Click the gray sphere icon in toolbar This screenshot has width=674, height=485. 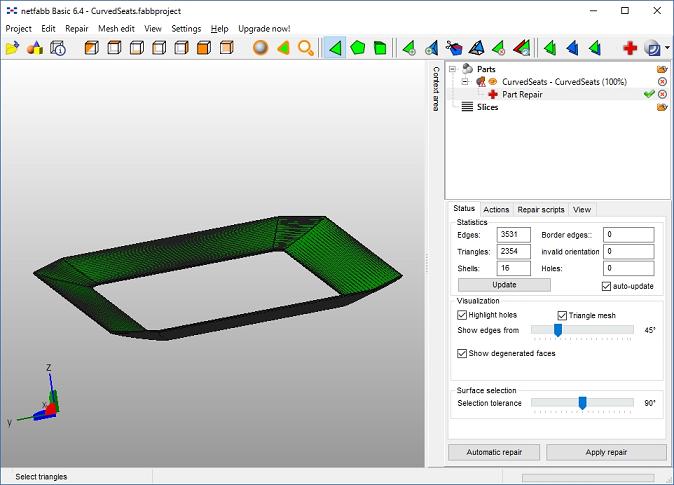tap(260, 48)
